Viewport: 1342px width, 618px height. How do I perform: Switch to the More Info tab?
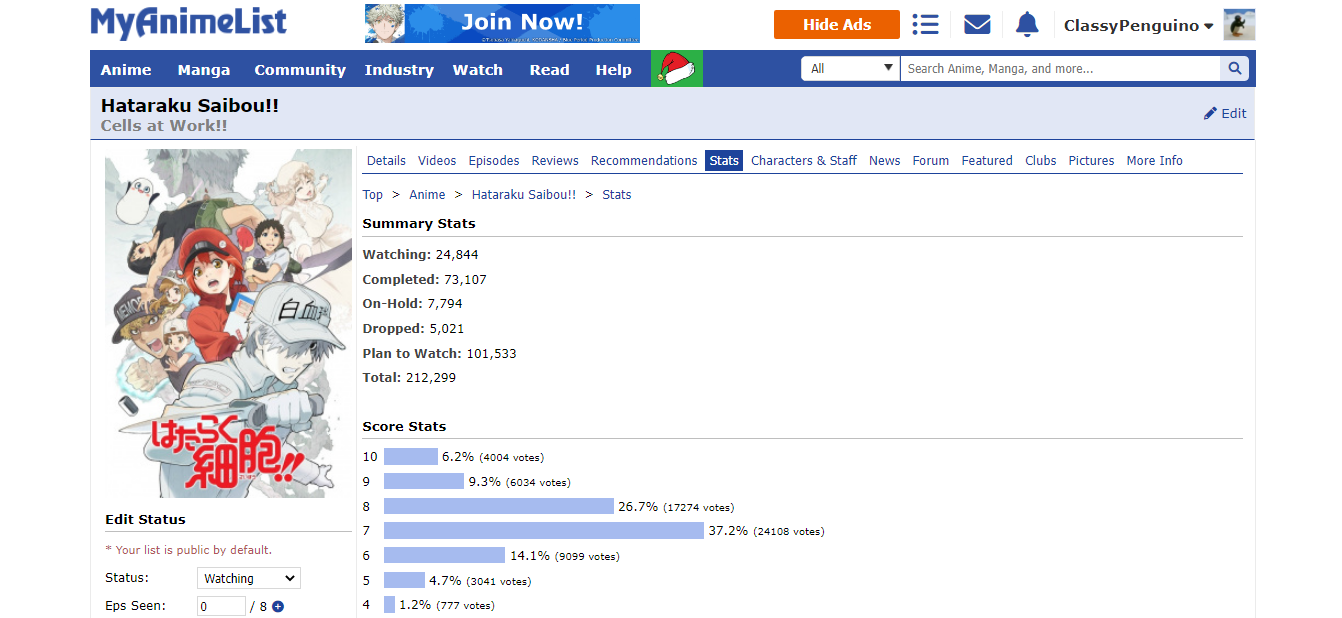click(1155, 160)
